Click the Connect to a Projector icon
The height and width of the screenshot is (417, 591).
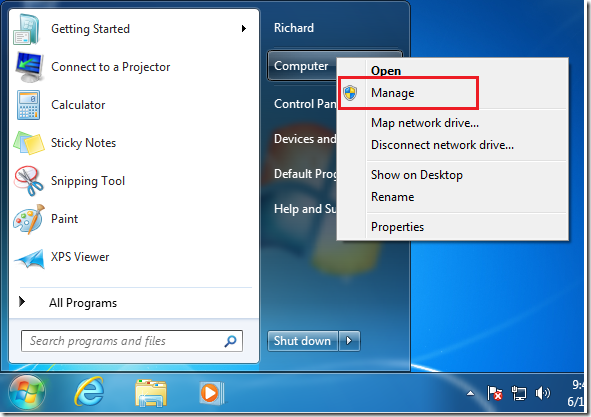pos(29,67)
